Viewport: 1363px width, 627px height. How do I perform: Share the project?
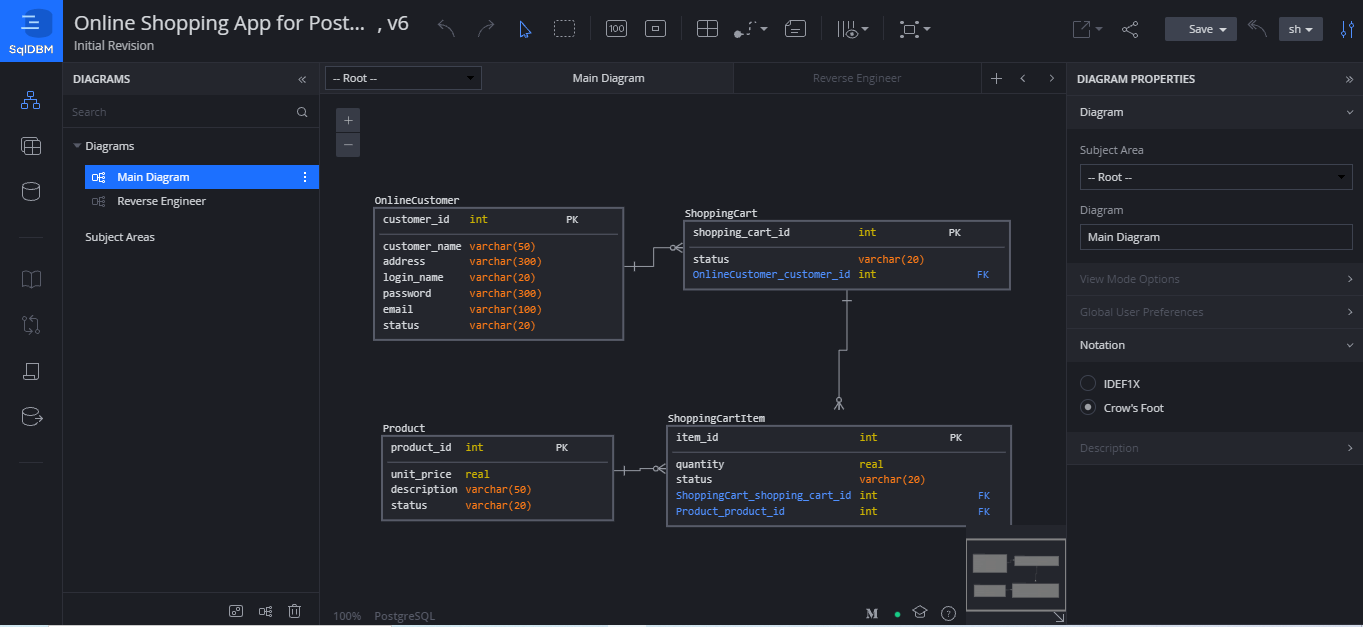tap(1130, 29)
